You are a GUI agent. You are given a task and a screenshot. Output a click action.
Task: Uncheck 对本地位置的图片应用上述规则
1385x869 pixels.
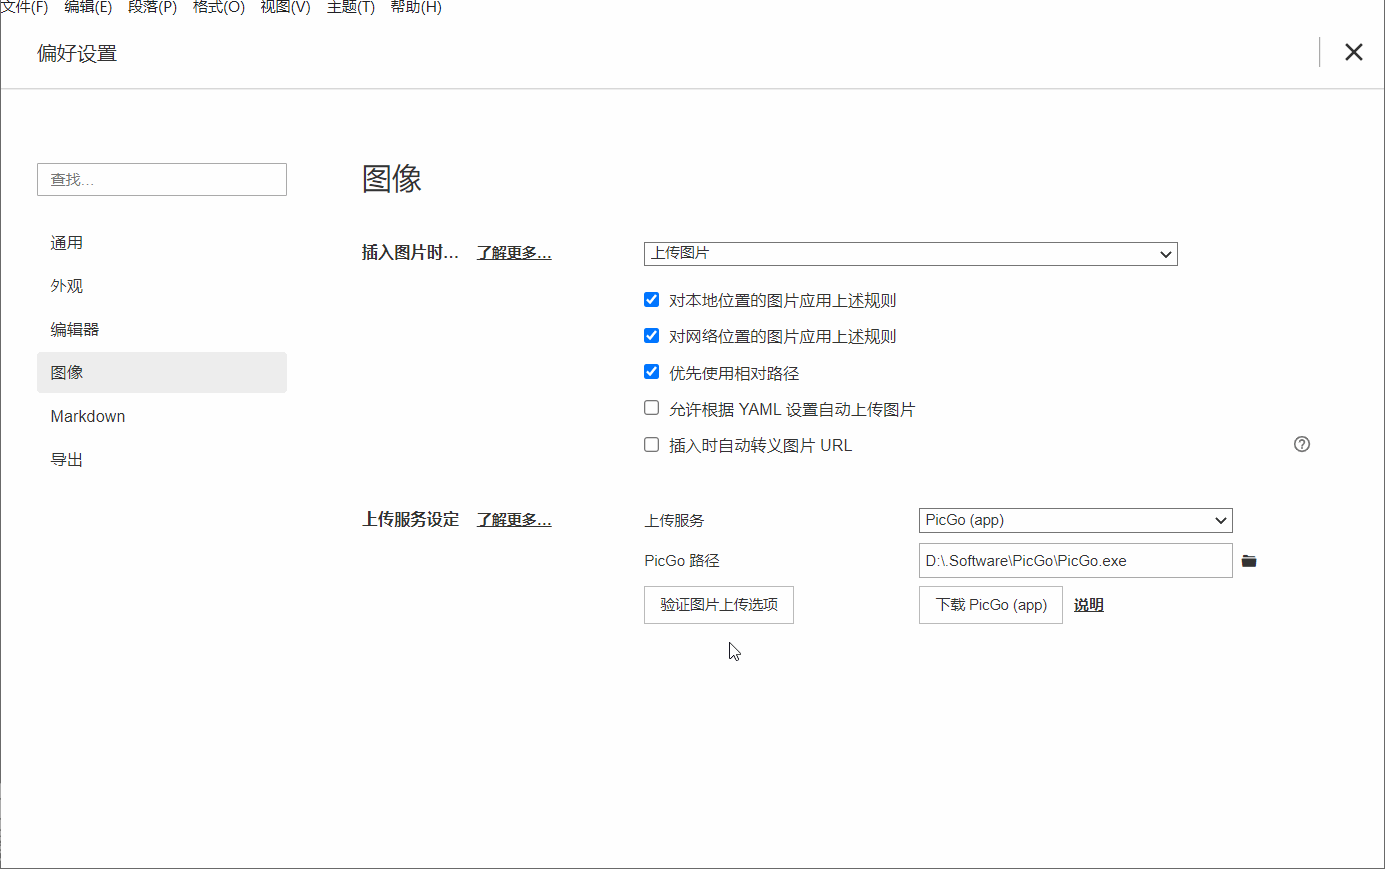651,298
